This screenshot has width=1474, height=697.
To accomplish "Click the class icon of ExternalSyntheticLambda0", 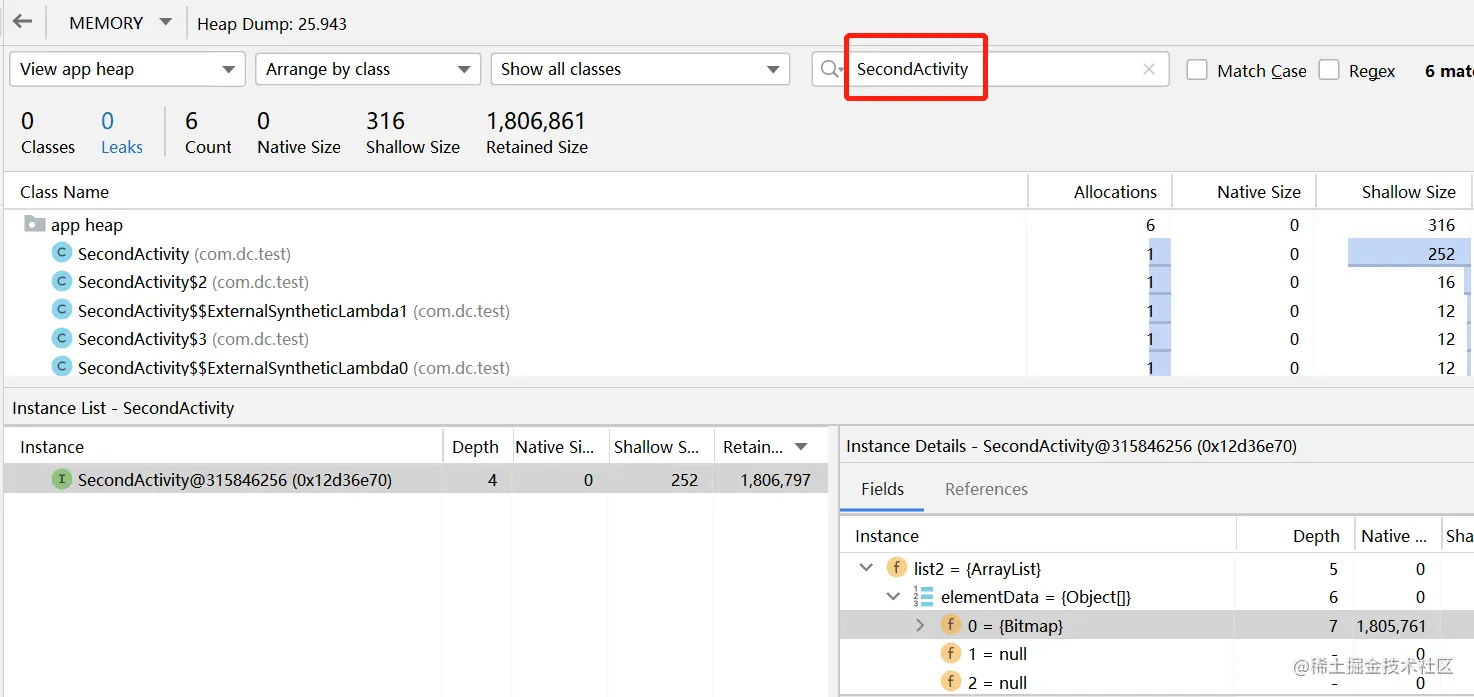I will tap(62, 367).
